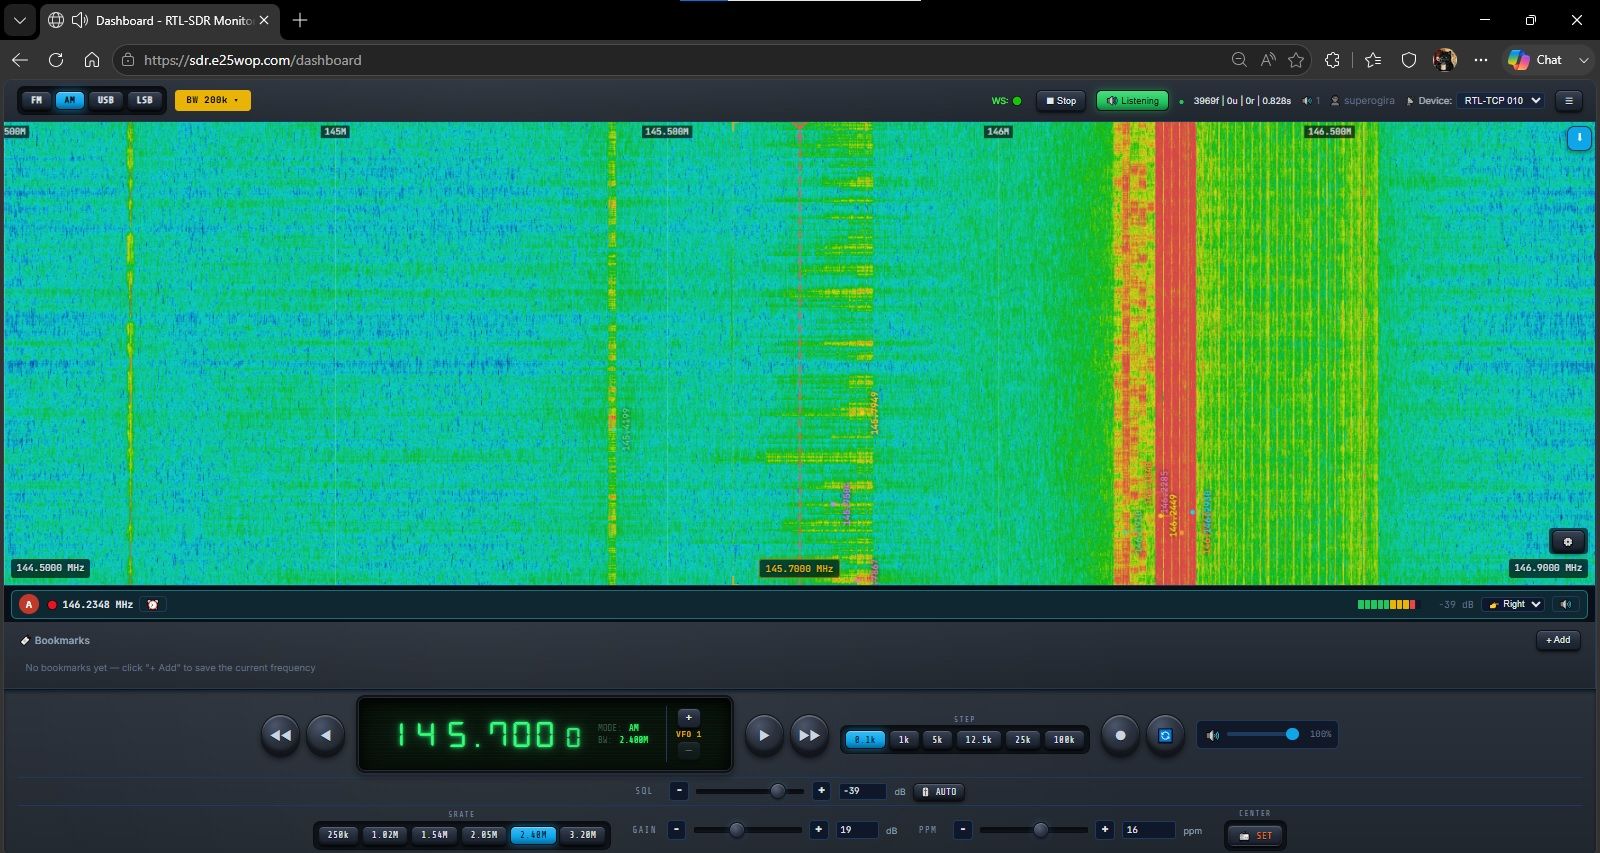Click the fast rewind tuning button

281,735
